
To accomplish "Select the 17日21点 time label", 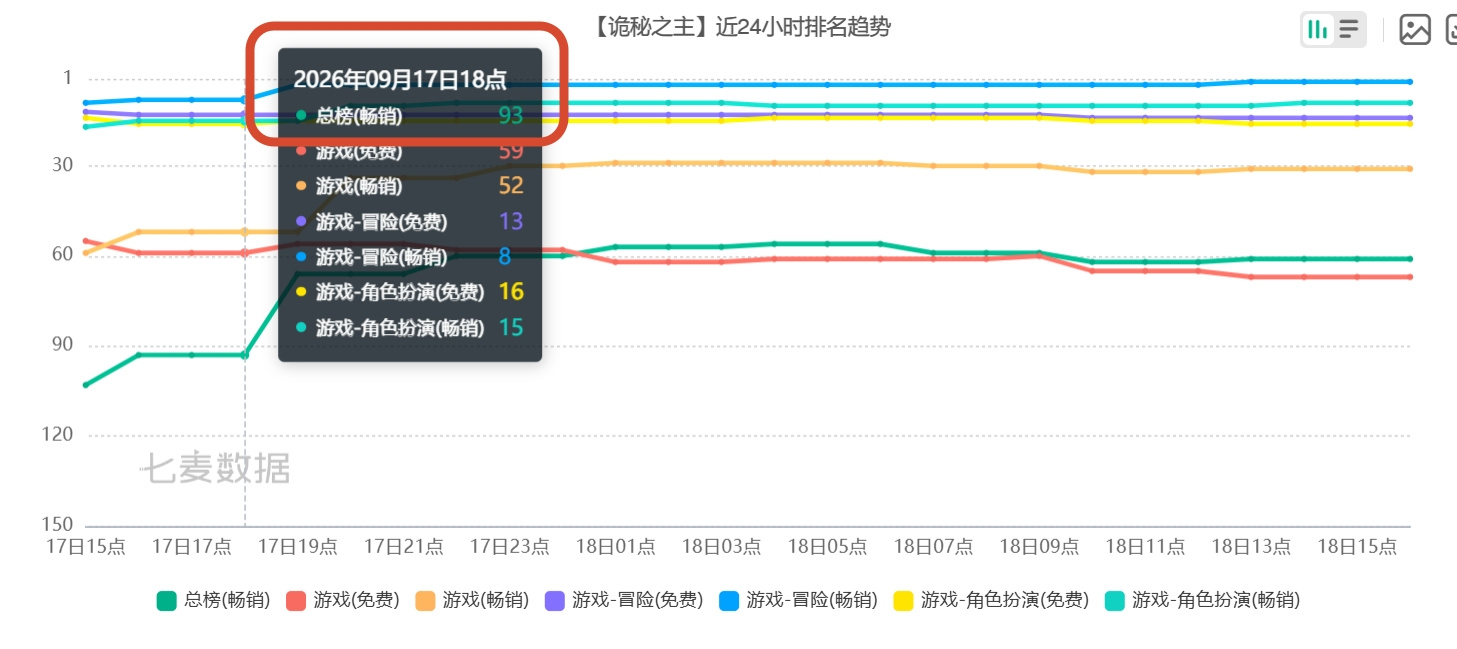I will [404, 547].
